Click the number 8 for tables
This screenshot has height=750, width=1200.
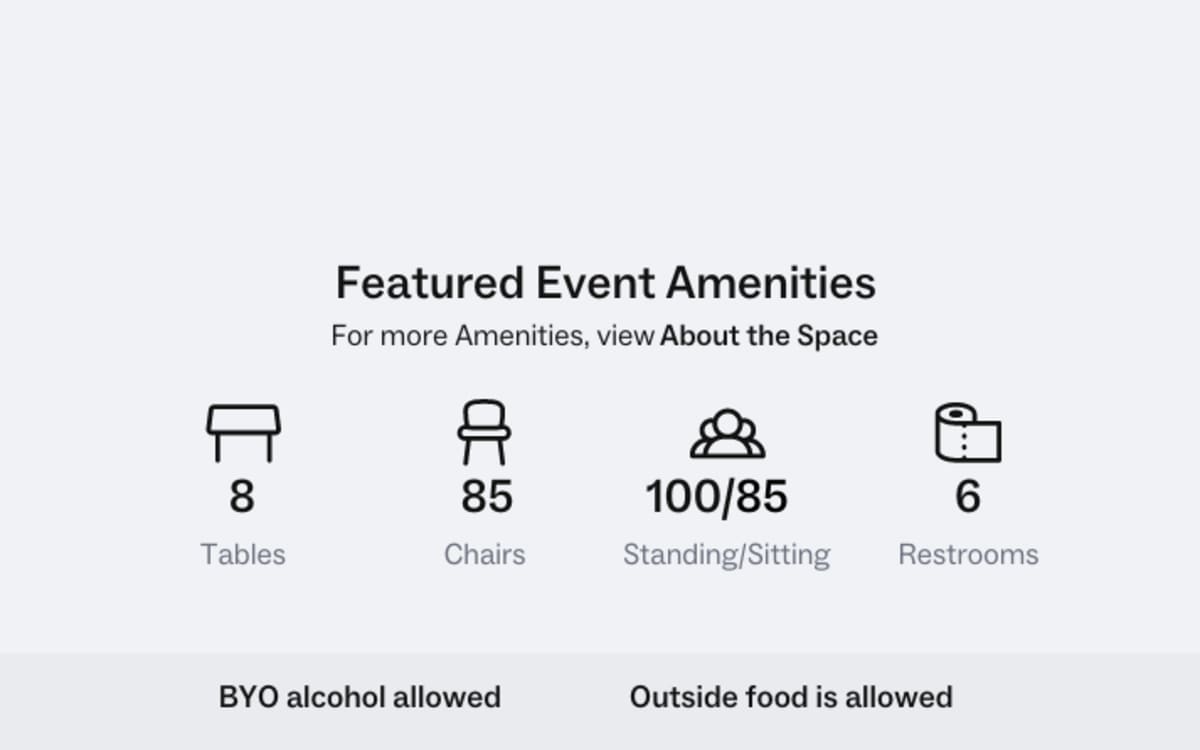[242, 497]
